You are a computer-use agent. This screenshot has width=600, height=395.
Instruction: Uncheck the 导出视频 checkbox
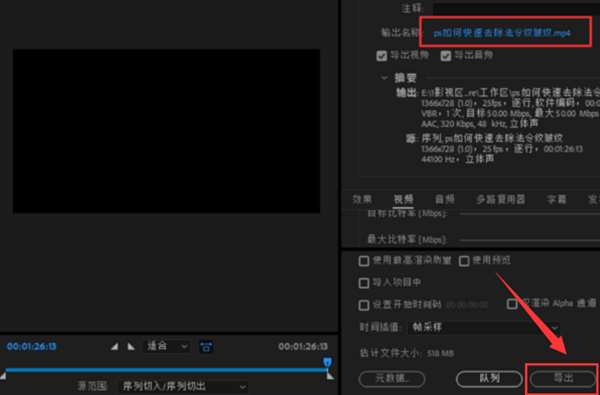click(x=382, y=56)
